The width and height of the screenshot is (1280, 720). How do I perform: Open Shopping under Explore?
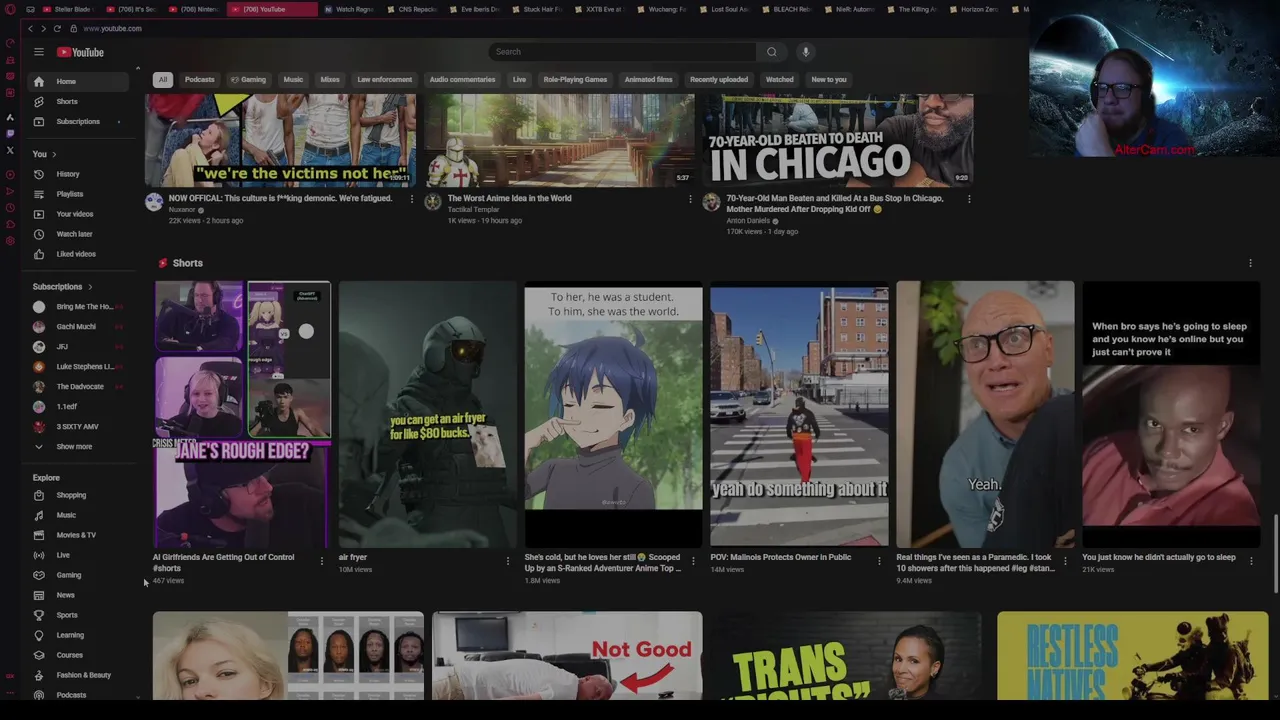[80, 495]
